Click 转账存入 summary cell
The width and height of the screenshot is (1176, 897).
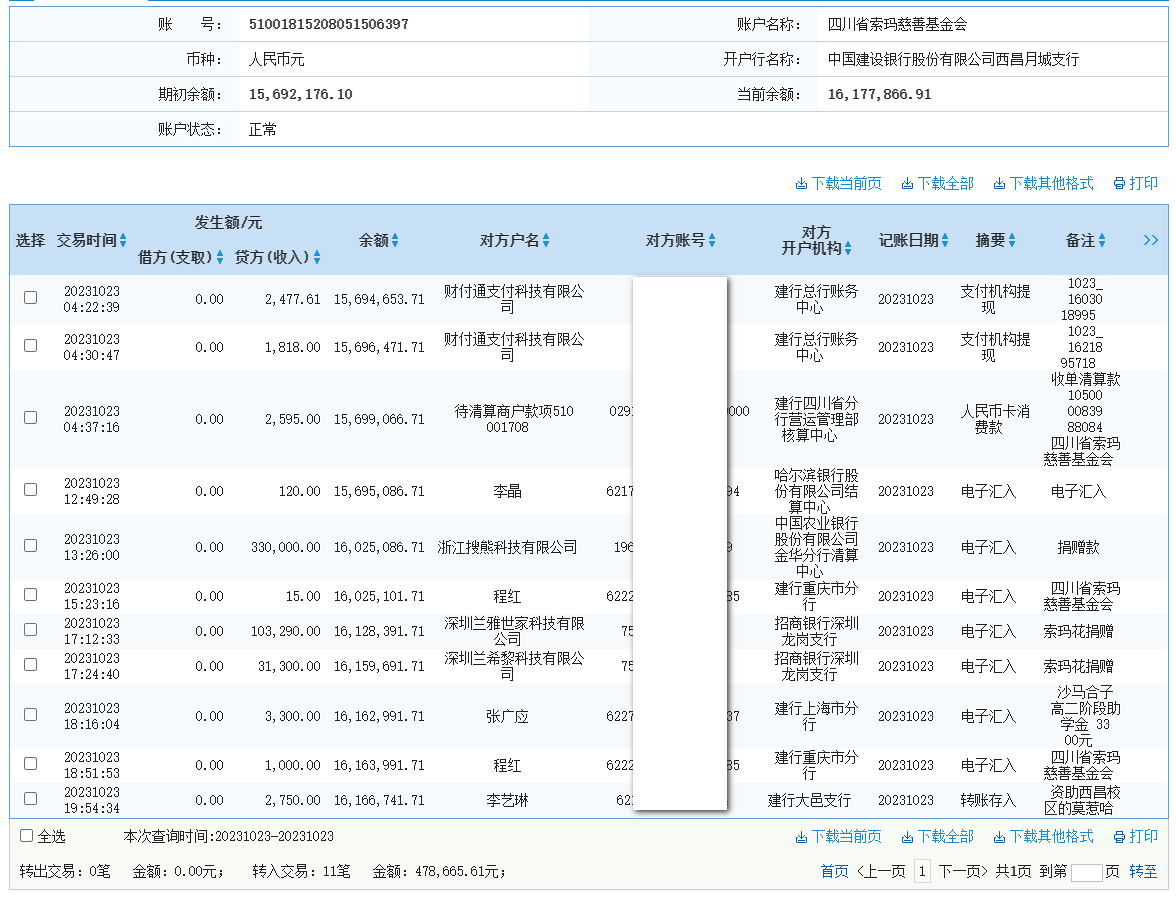coord(988,800)
